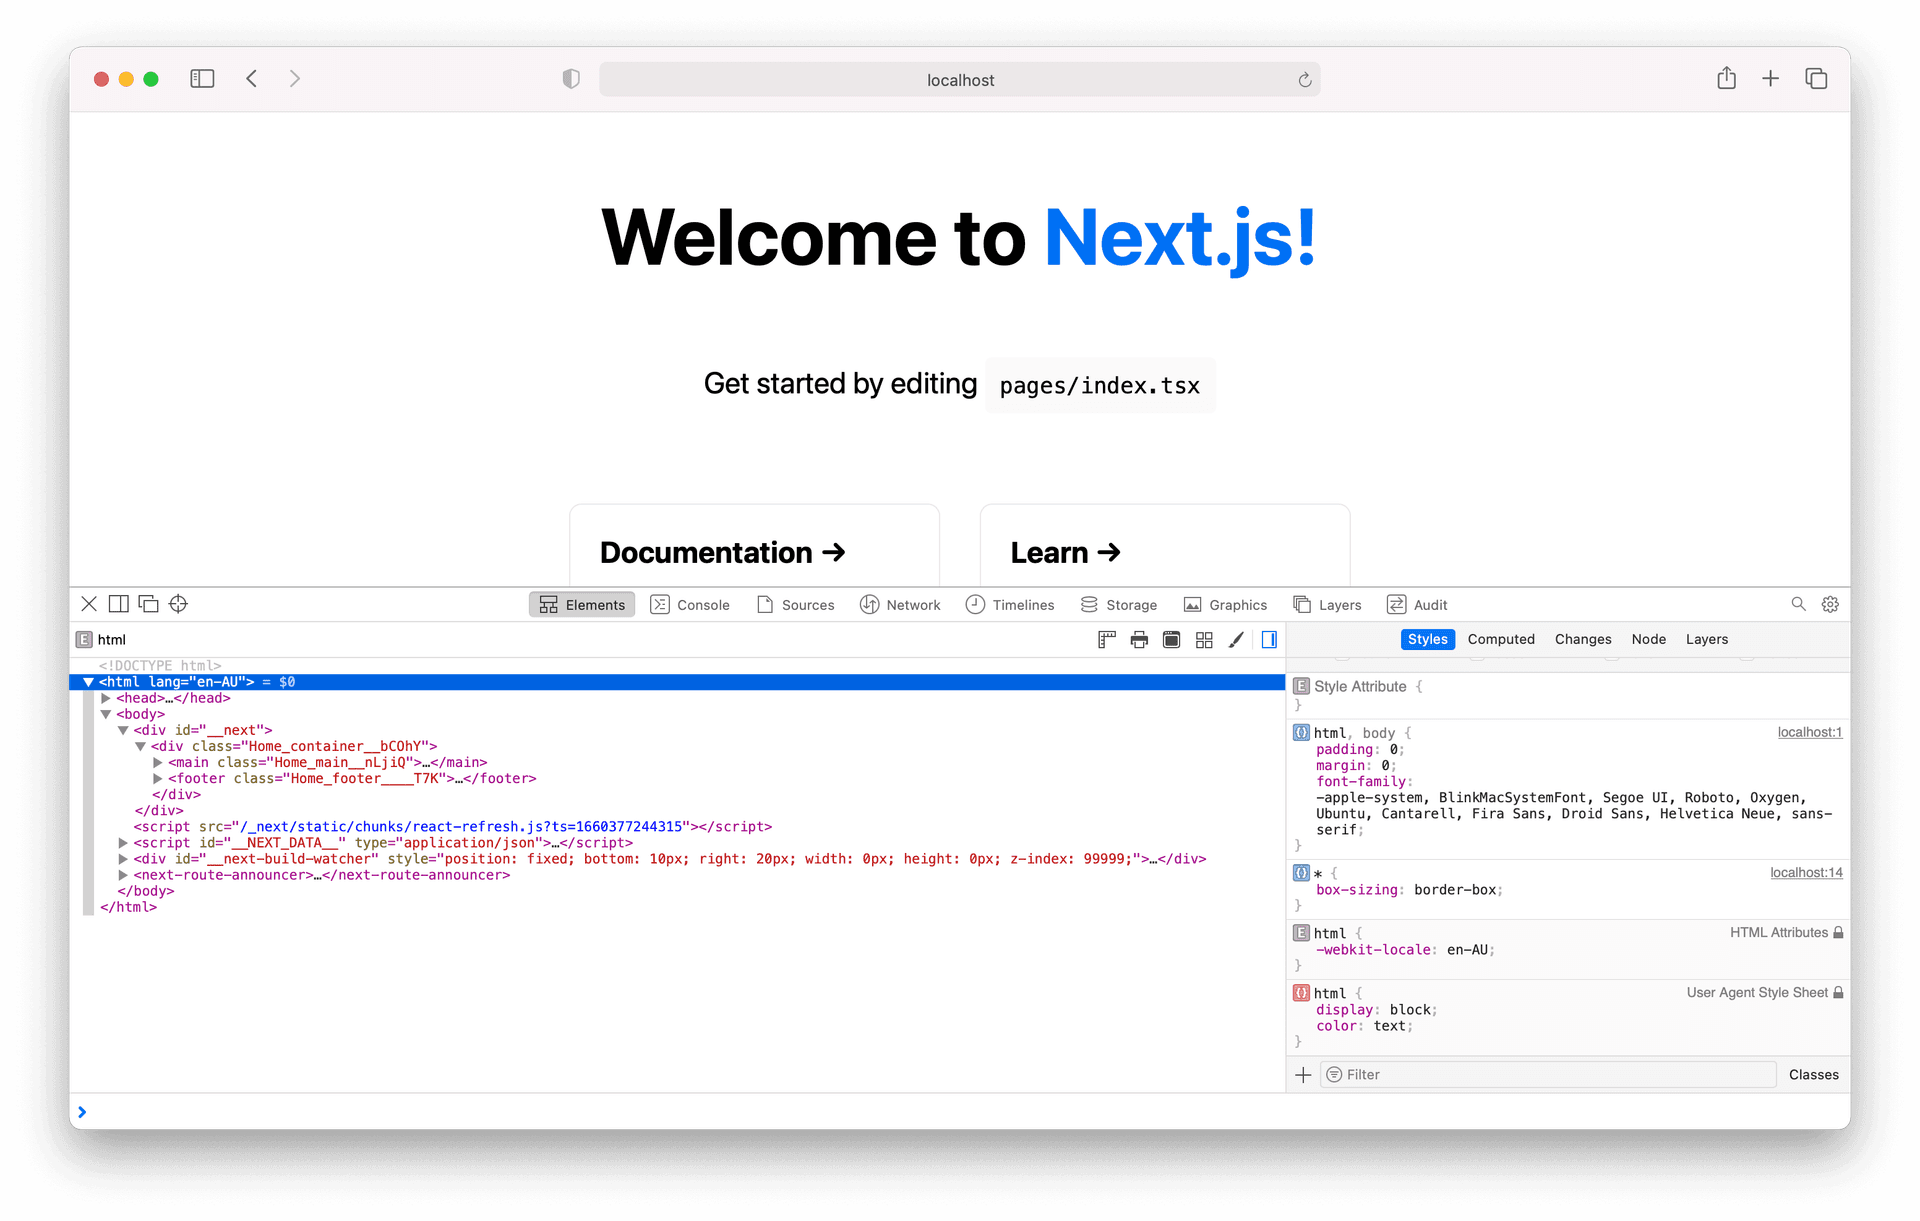Toggle the right details sidebar visibility
1920x1221 pixels.
tap(1269, 639)
